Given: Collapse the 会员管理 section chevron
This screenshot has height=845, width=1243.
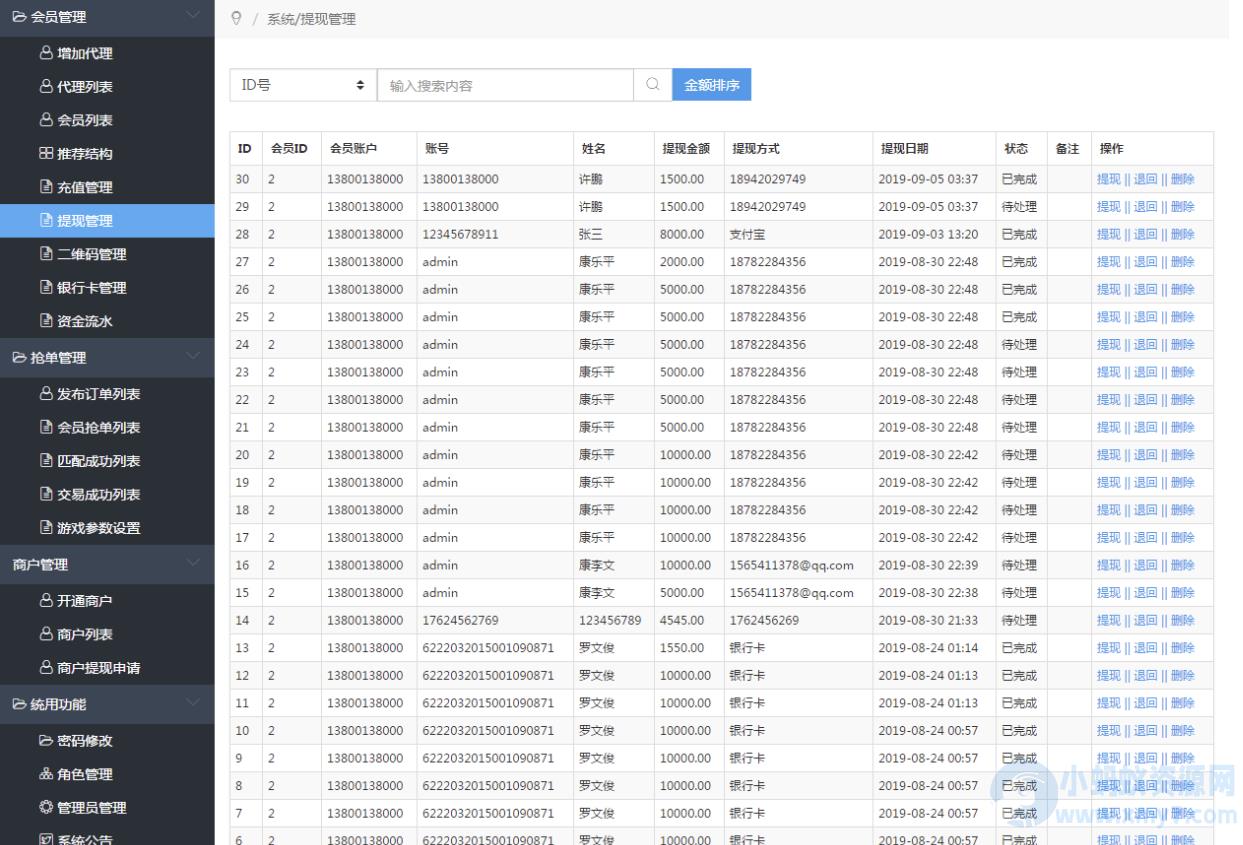Looking at the screenshot, I should [x=194, y=15].
